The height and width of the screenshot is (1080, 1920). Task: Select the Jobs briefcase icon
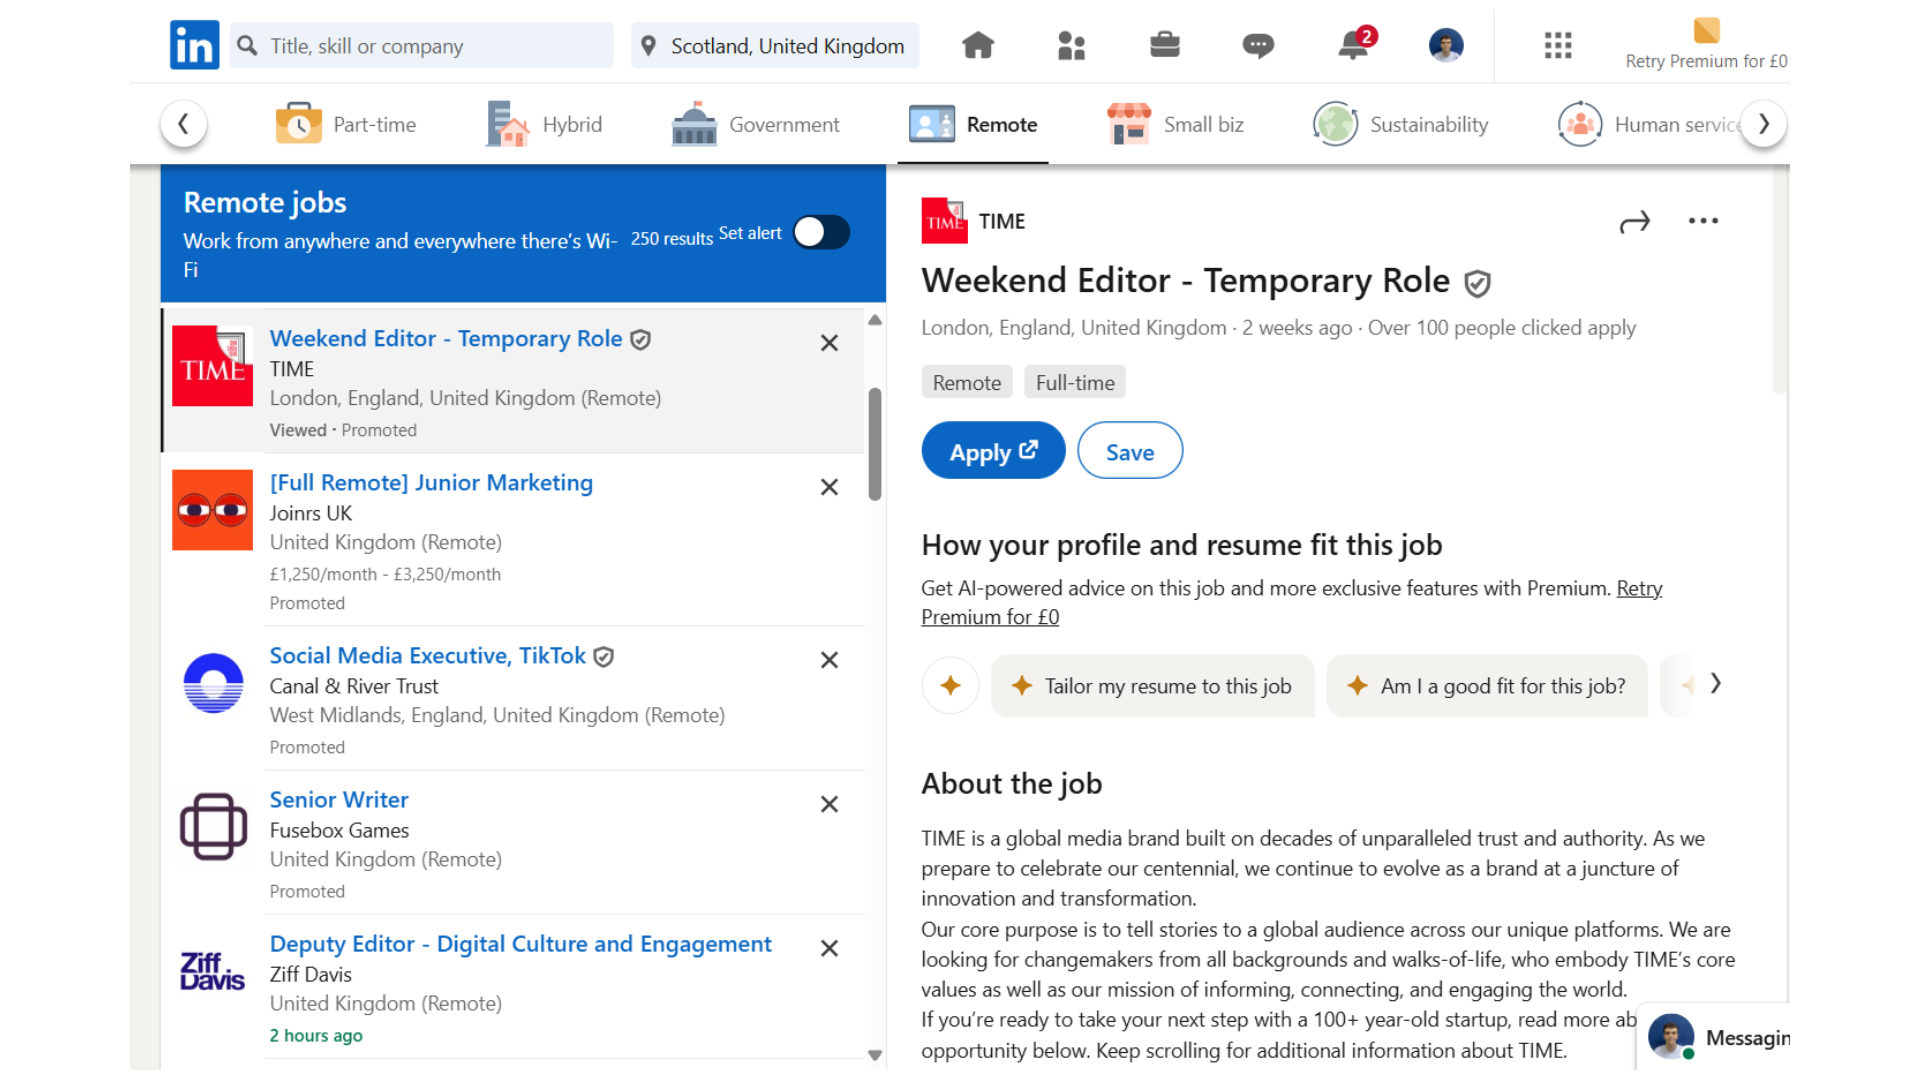coord(1165,44)
